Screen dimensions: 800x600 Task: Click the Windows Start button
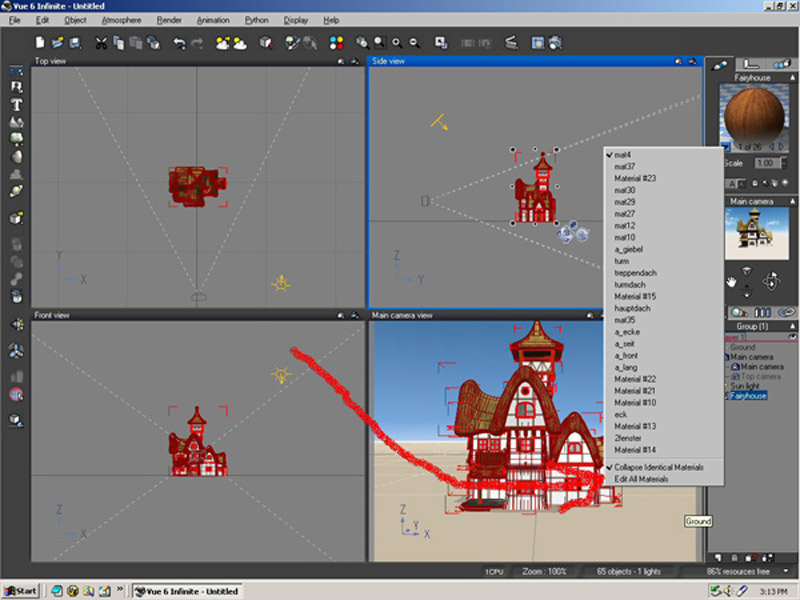click(21, 591)
